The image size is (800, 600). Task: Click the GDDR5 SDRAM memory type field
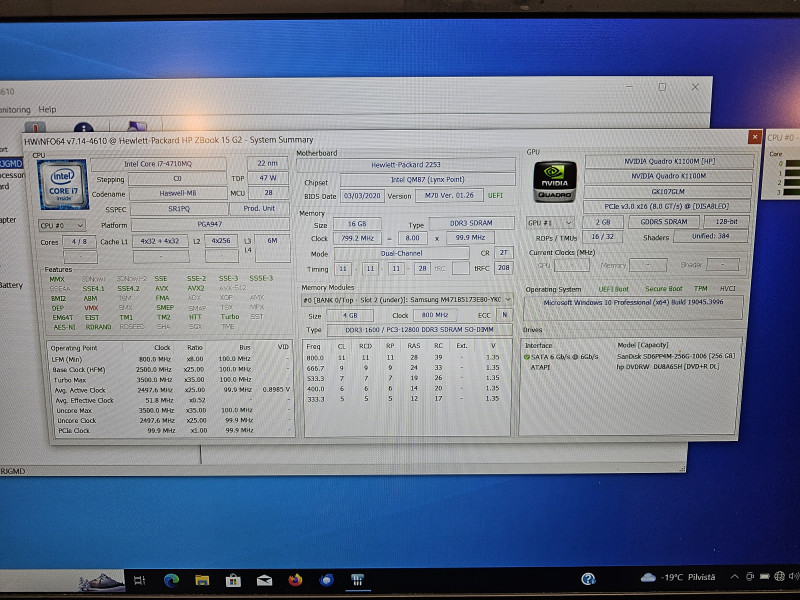coord(664,222)
